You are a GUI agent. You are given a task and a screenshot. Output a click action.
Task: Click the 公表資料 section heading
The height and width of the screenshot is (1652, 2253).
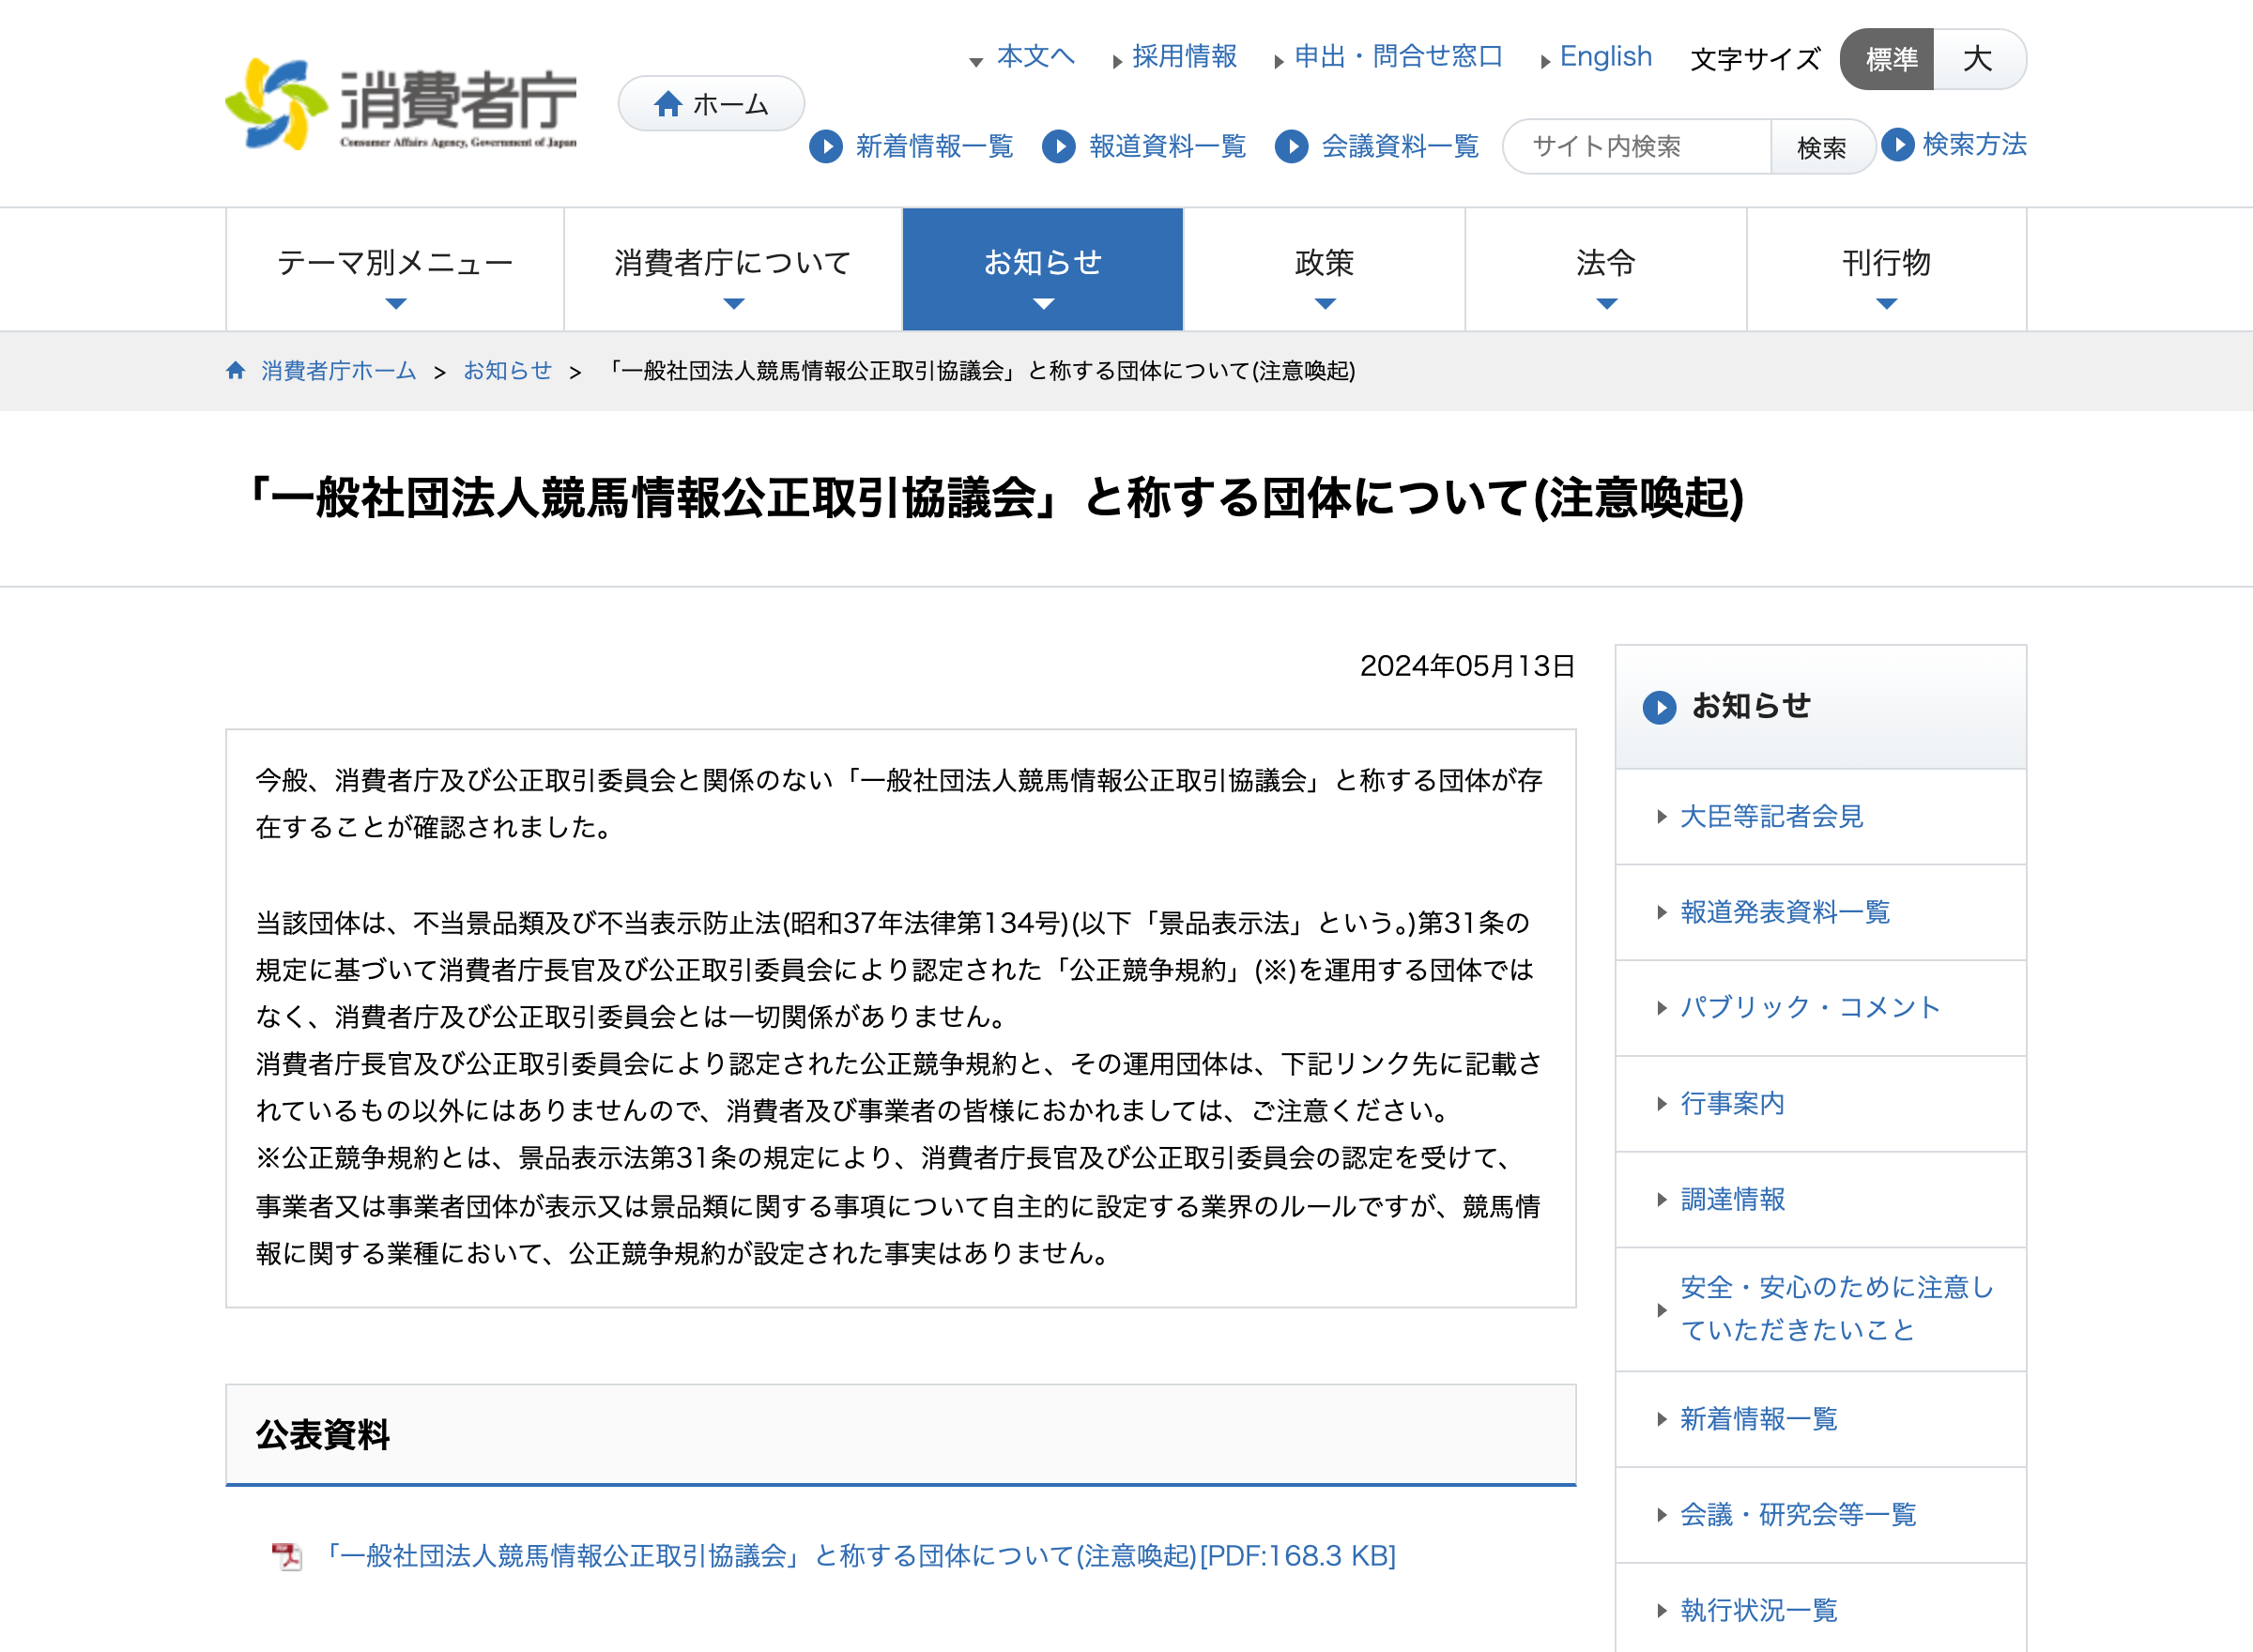[322, 1435]
